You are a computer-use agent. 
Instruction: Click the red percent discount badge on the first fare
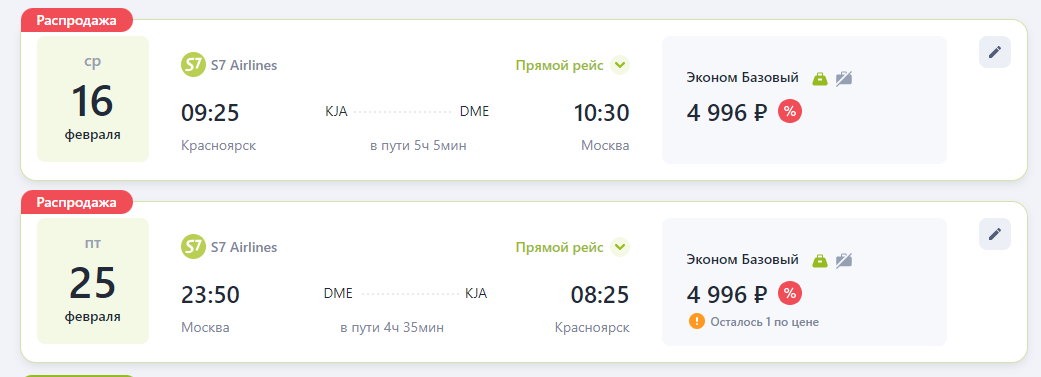[789, 112]
